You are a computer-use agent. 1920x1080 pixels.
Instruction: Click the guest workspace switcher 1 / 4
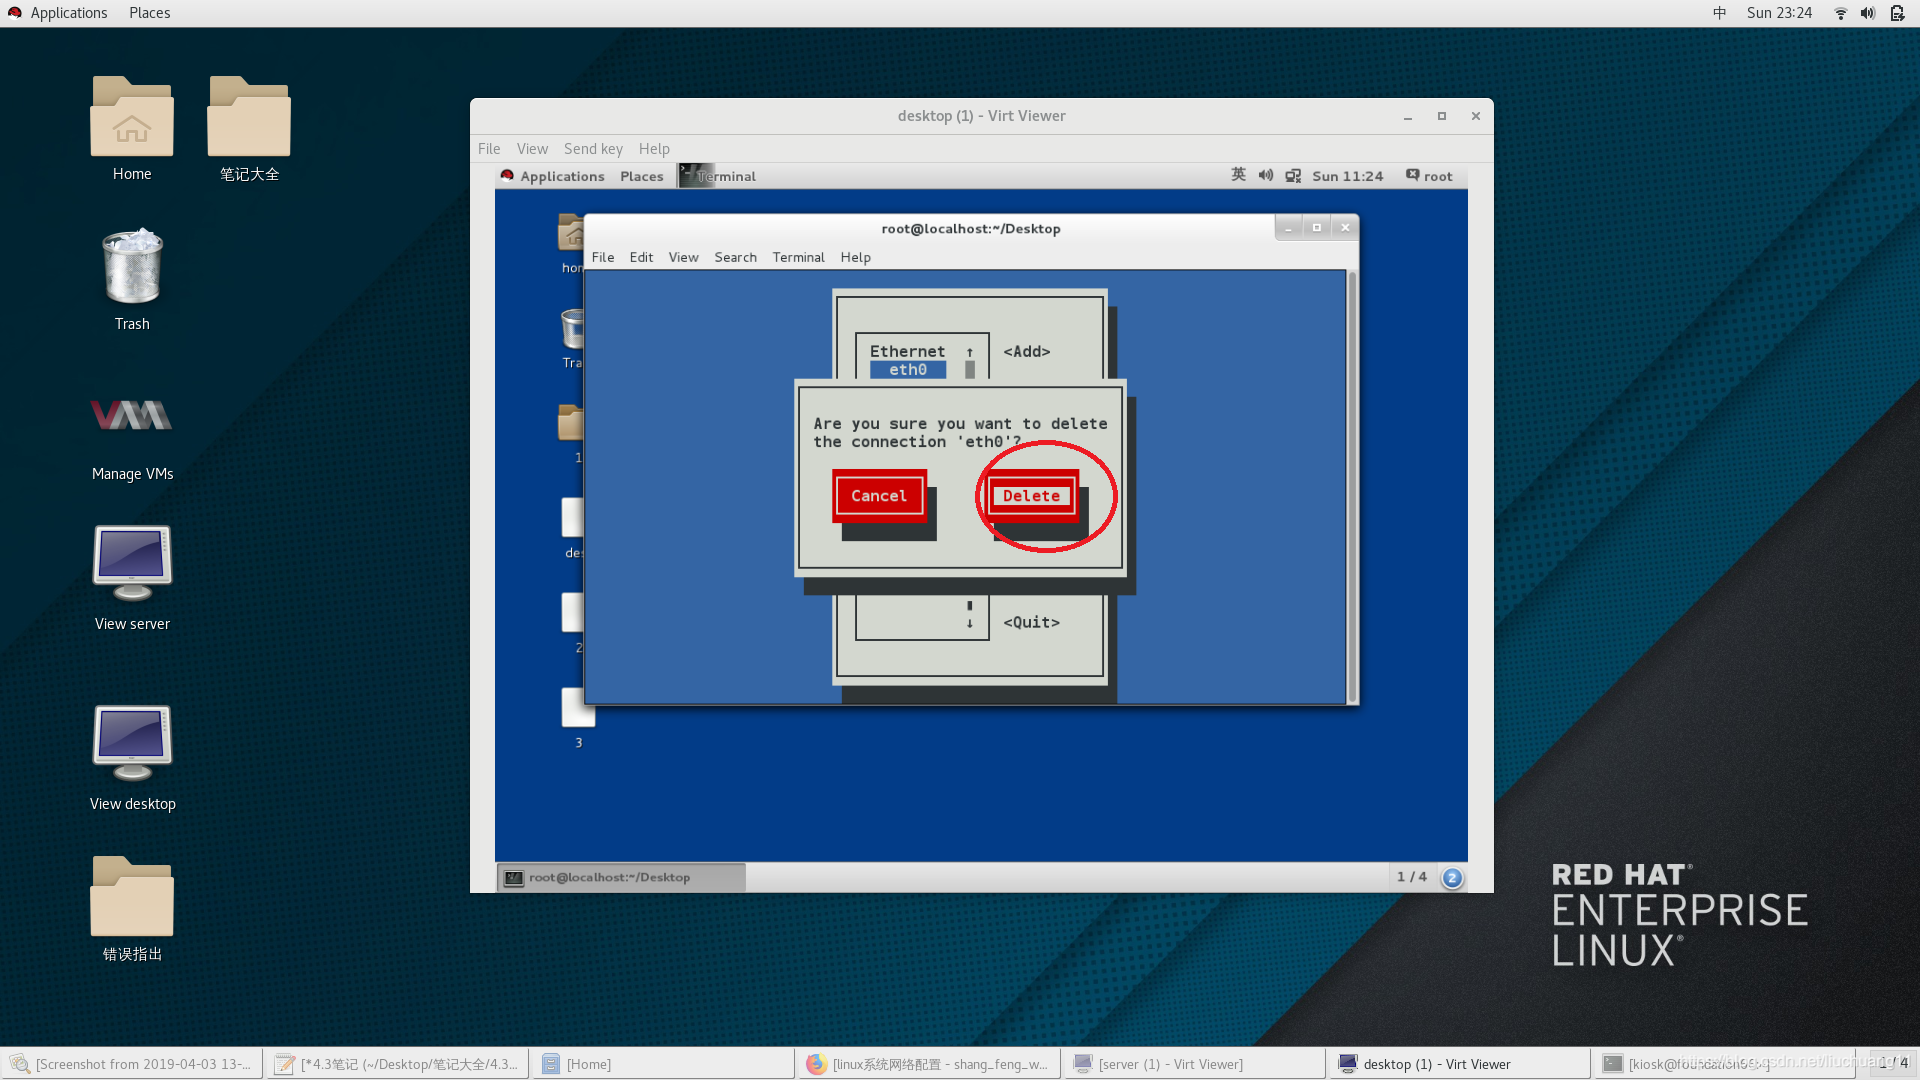coord(1412,877)
